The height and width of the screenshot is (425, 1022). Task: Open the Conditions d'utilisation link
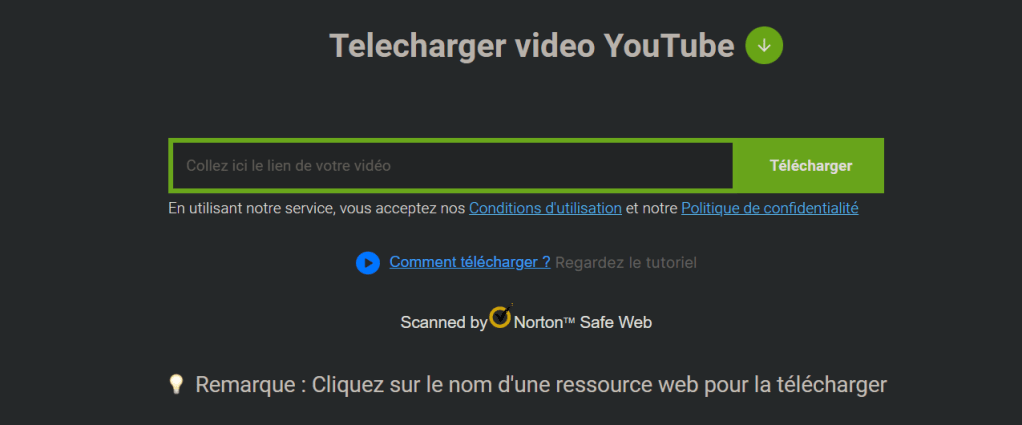(x=545, y=209)
